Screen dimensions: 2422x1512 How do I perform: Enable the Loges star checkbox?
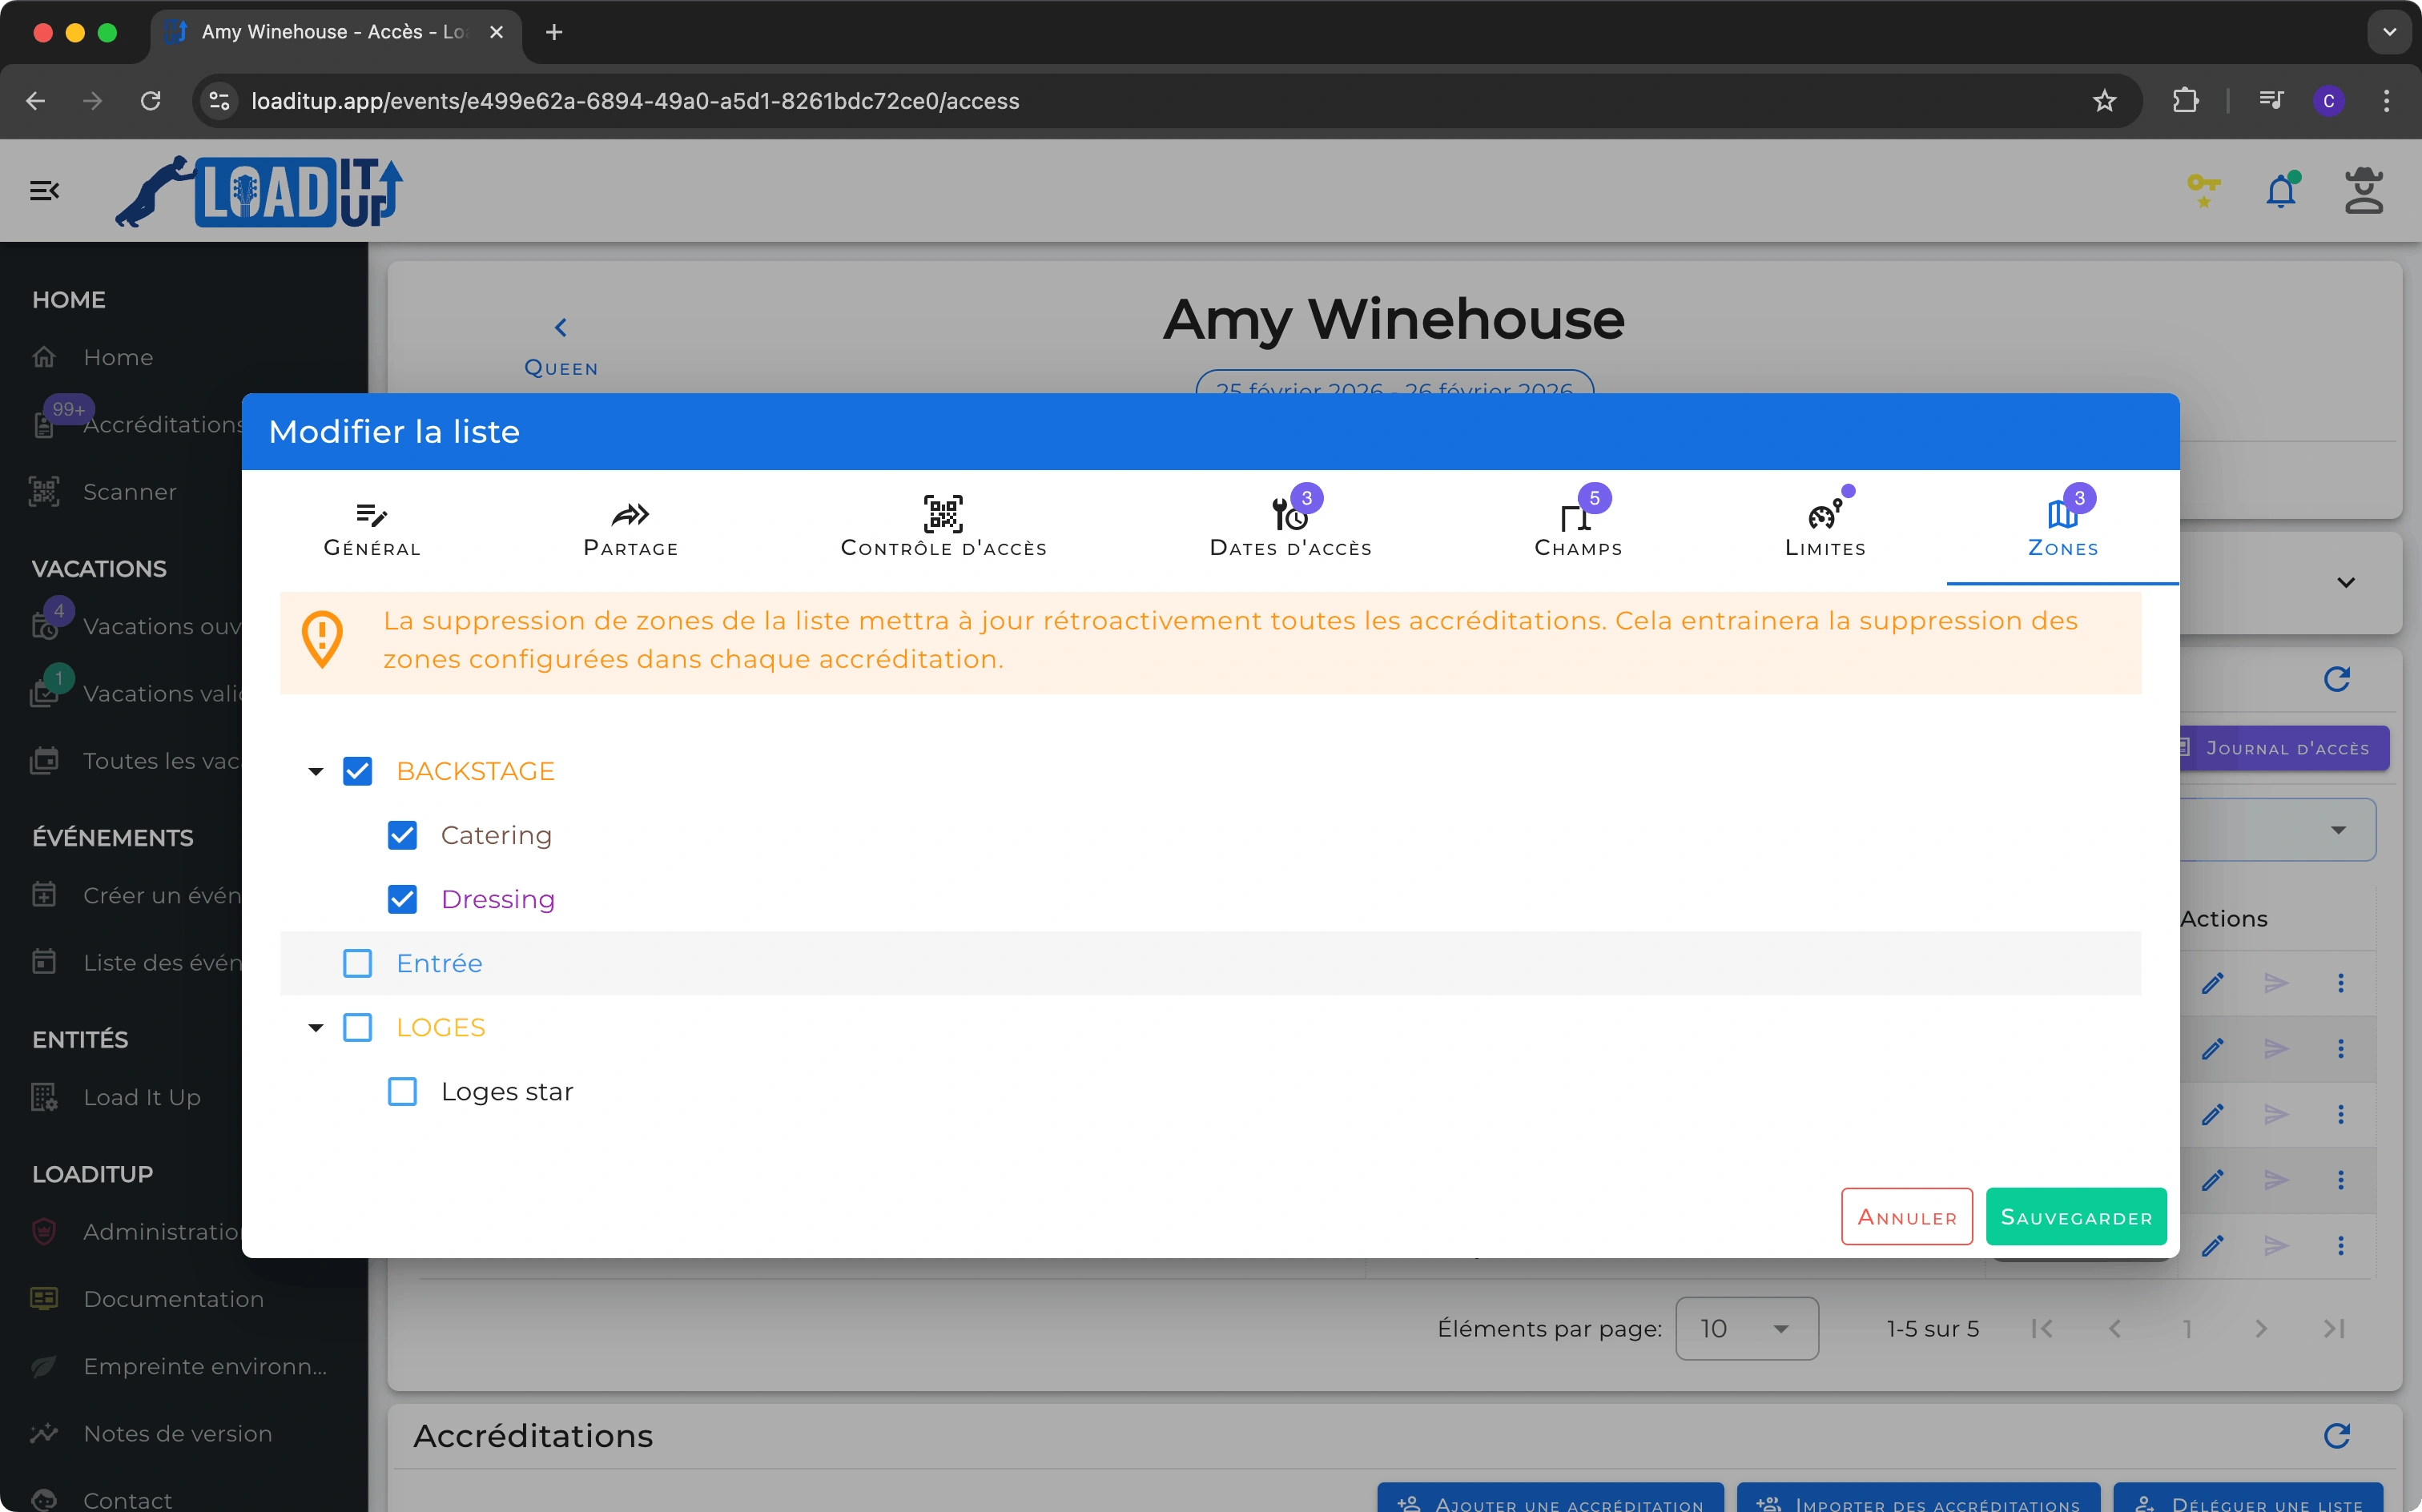tap(402, 1091)
